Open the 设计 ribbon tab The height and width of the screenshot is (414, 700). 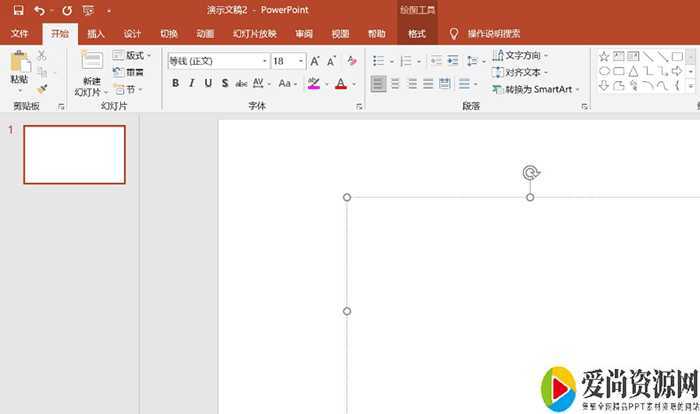(x=132, y=33)
